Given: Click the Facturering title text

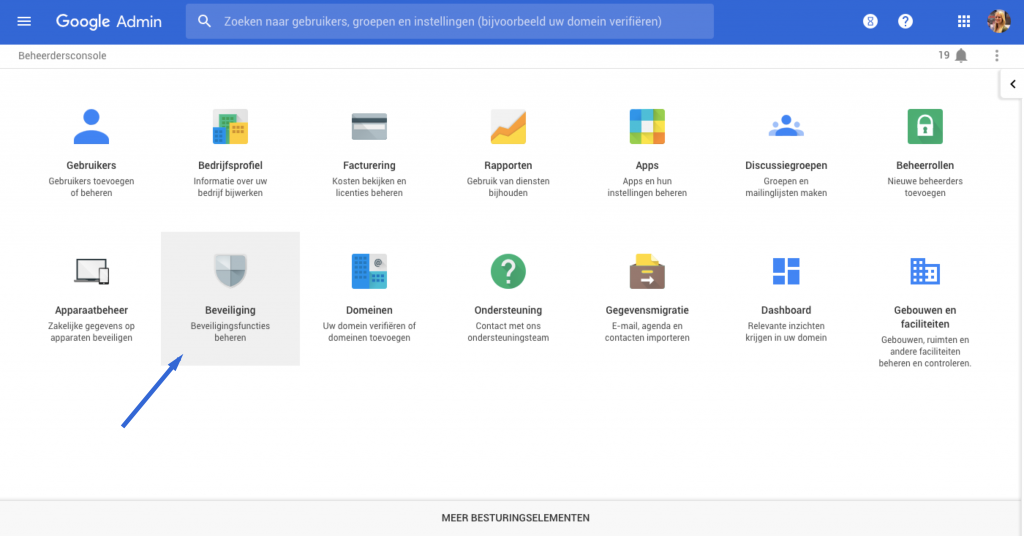Looking at the screenshot, I should 369,166.
